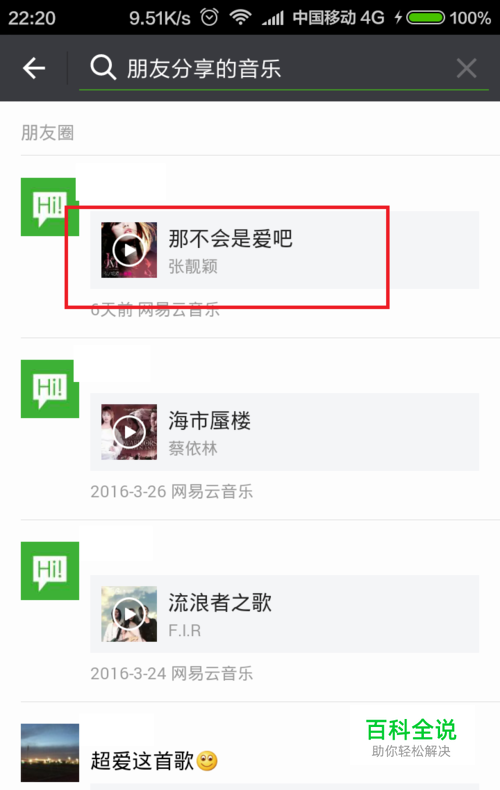500x790 pixels.
Task: Clear search text with the X icon
Action: [x=466, y=68]
